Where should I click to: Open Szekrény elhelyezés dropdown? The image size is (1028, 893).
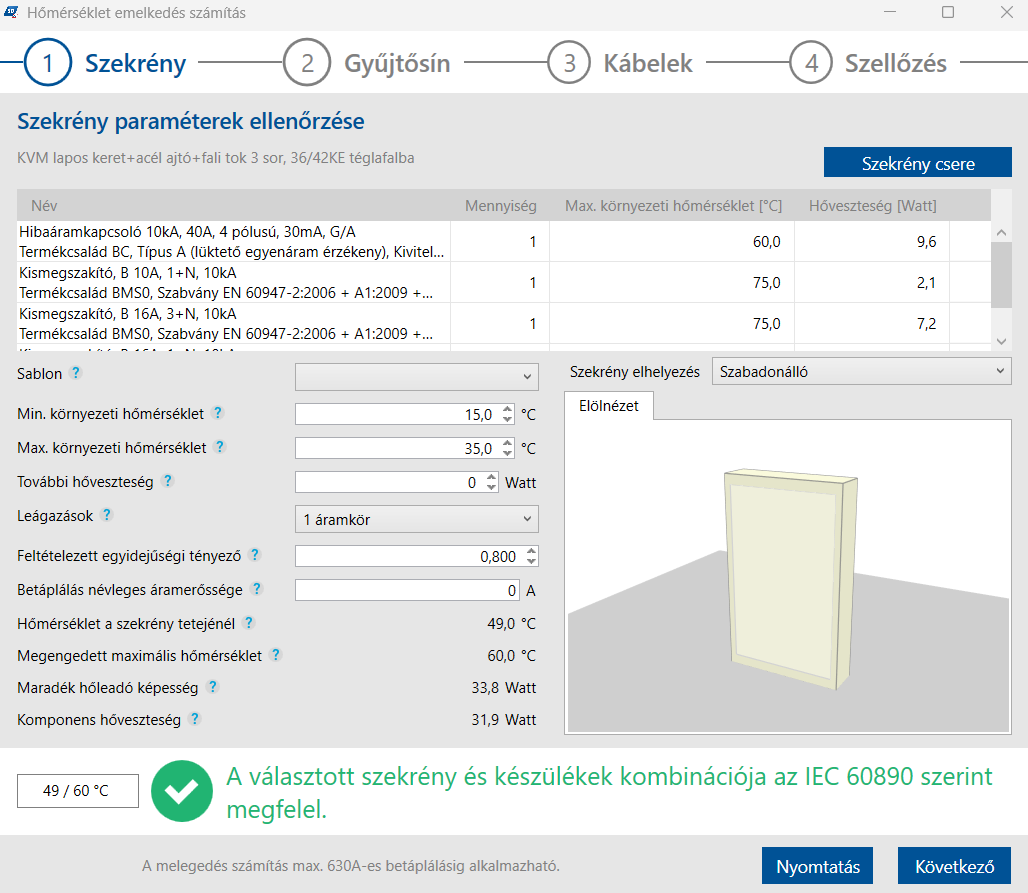click(x=861, y=371)
